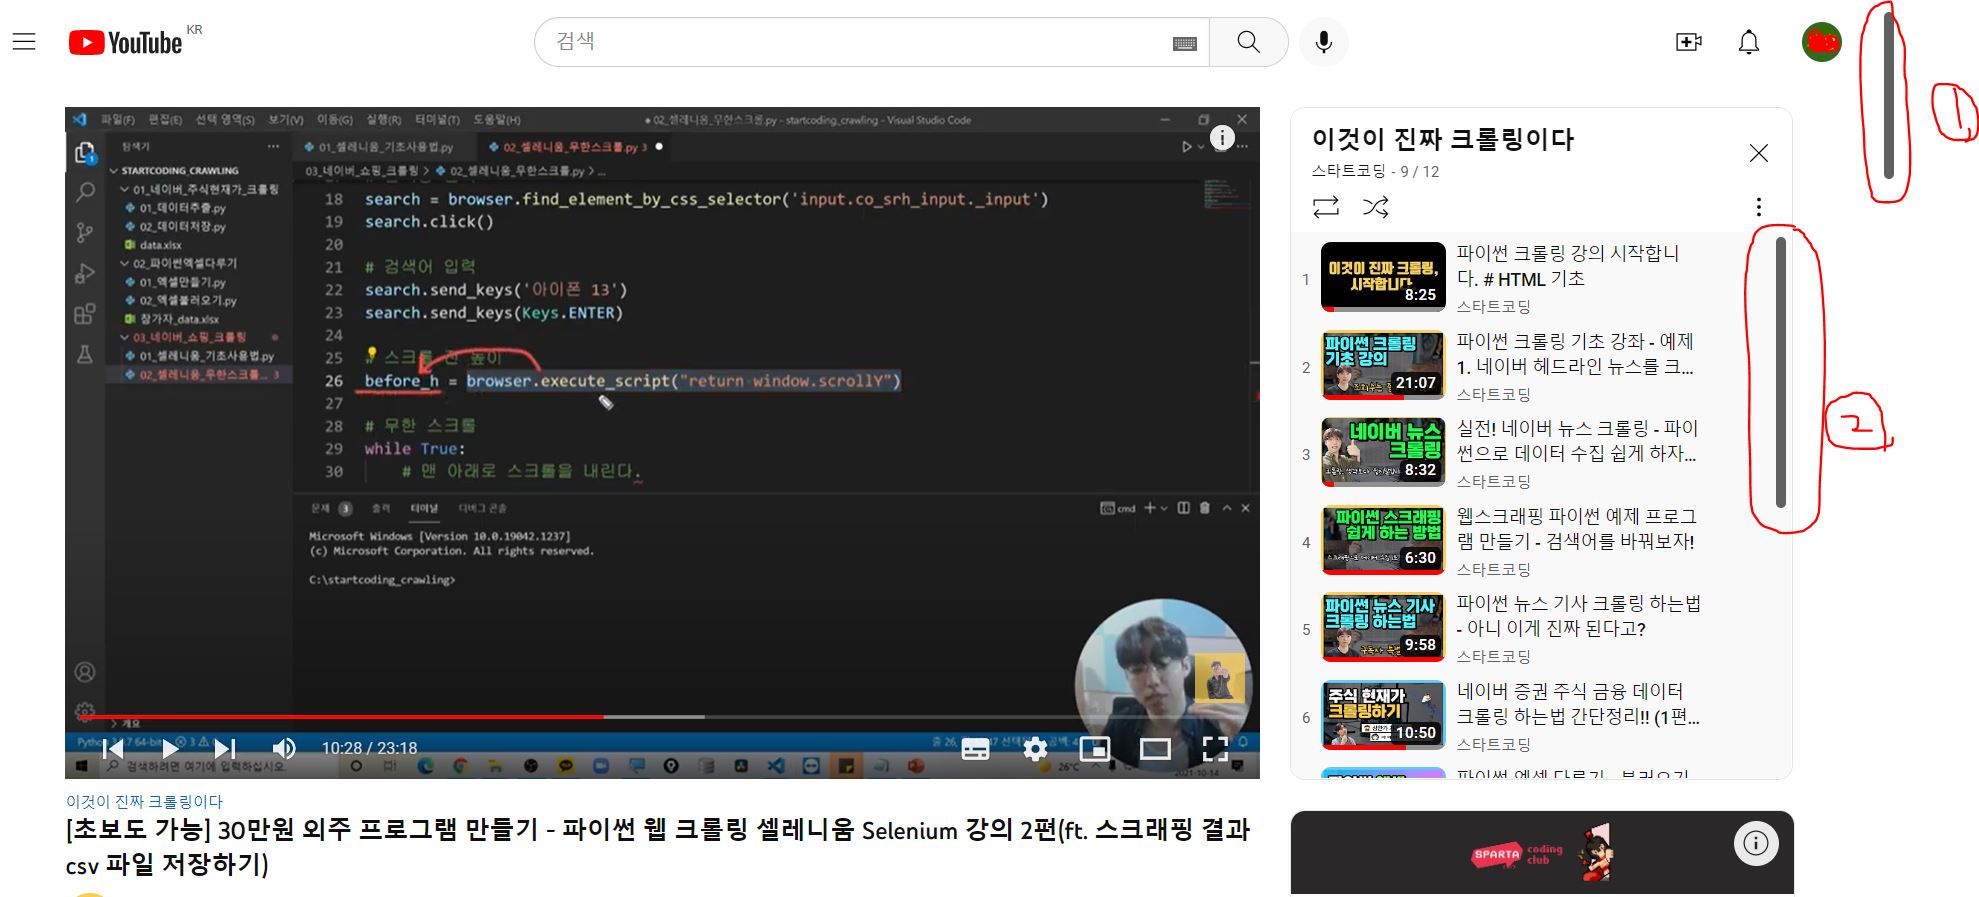The width and height of the screenshot is (1979, 897).
Task: Open 파이썬 뉴스 기사 thumbnail with 9:58 duration
Action: [x=1383, y=626]
